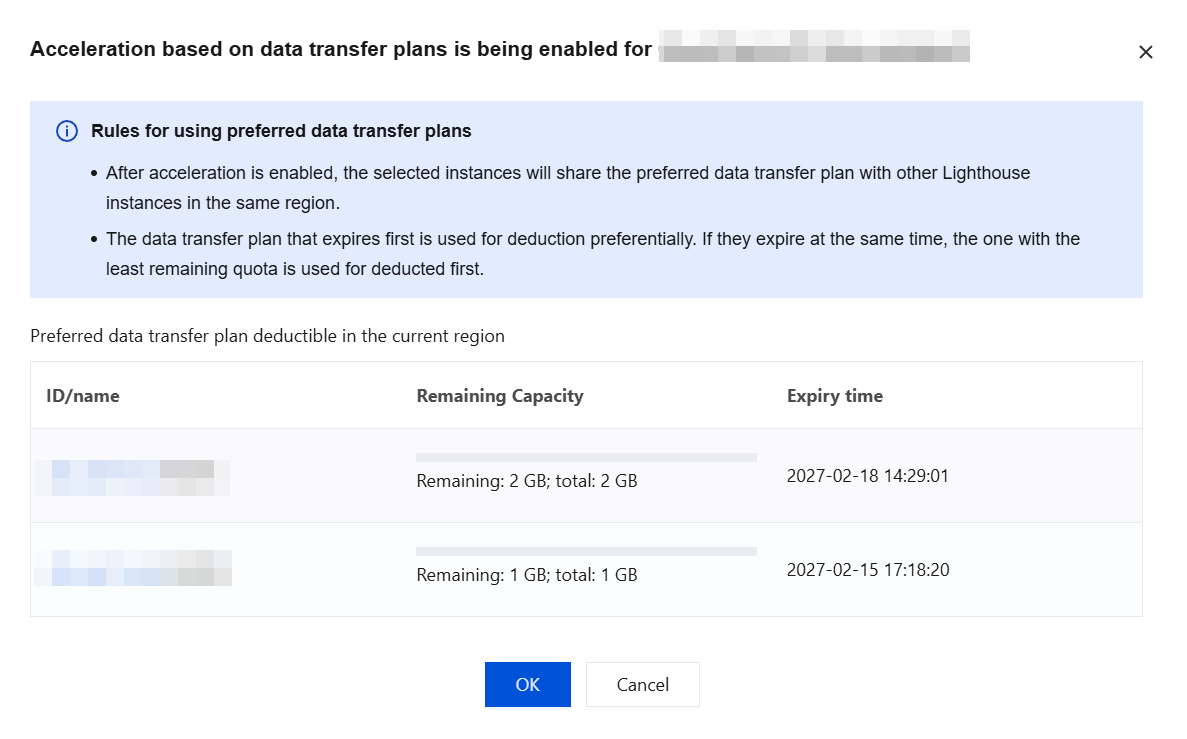
Task: Select the blurred plan ID in second row
Action: coord(133,568)
